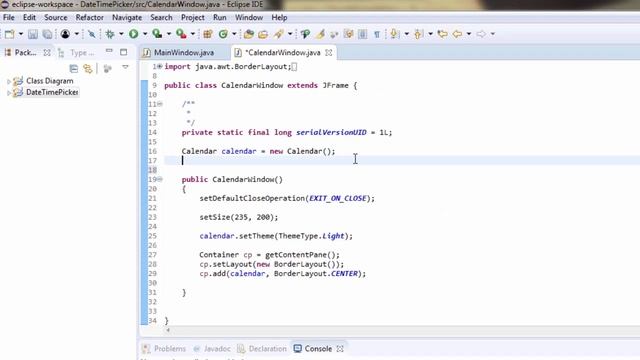
Task: Close the CalendarWindow.java tab
Action: coord(329,53)
